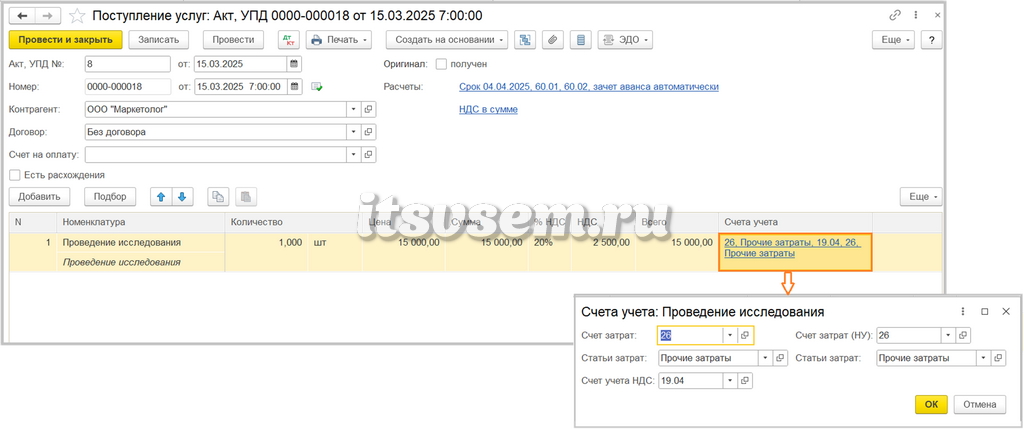The image size is (1024, 430).
Task: Click the % НДС cell 20%
Action: pyautogui.click(x=550, y=242)
